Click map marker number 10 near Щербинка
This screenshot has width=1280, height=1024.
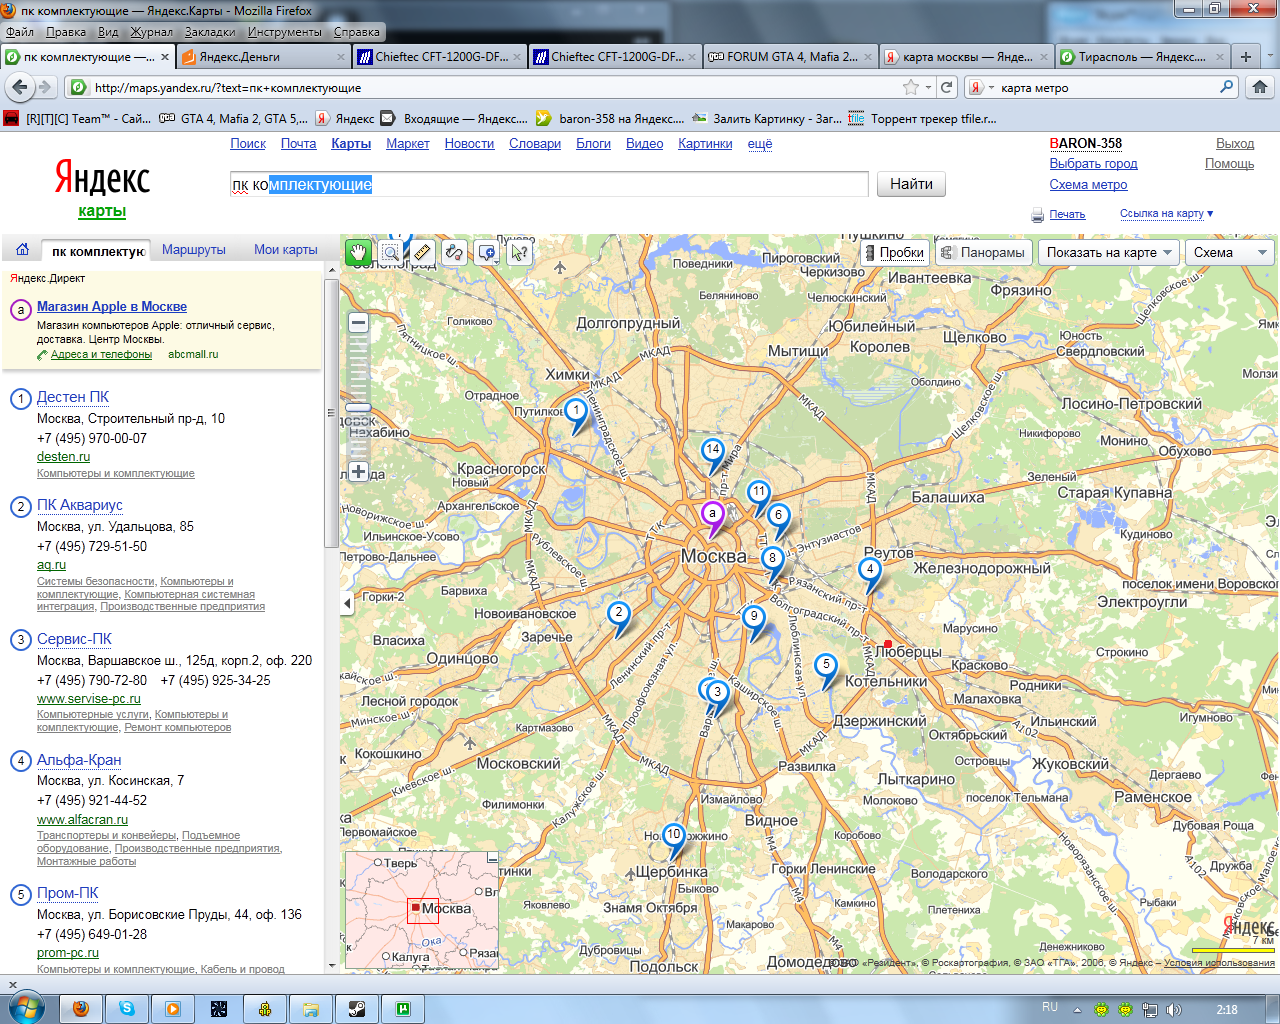point(673,835)
